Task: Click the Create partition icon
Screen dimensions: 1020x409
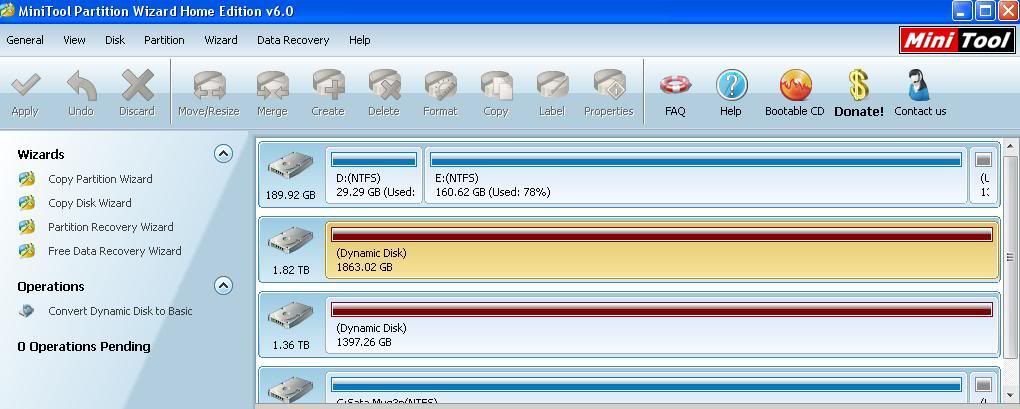Action: pos(328,85)
